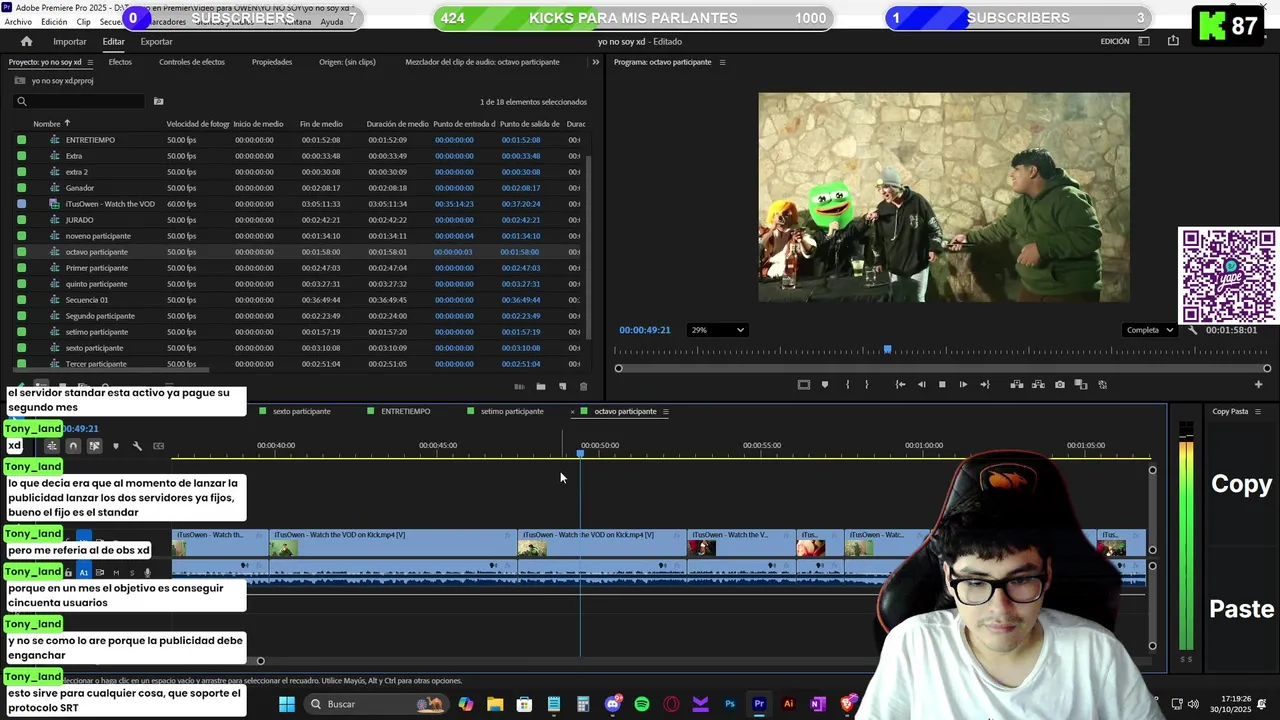This screenshot has width=1280, height=720.
Task: Click the safe margins frame icon
Action: coord(803,384)
